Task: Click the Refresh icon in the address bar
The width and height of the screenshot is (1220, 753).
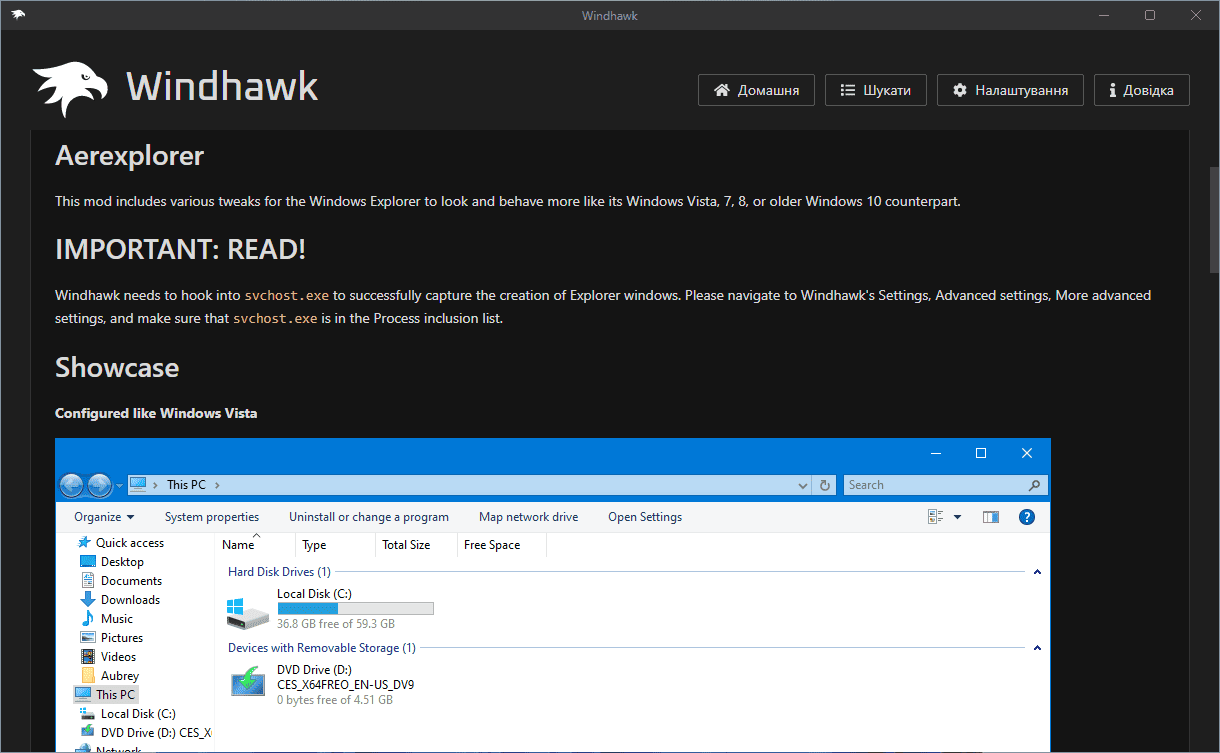Action: point(825,485)
